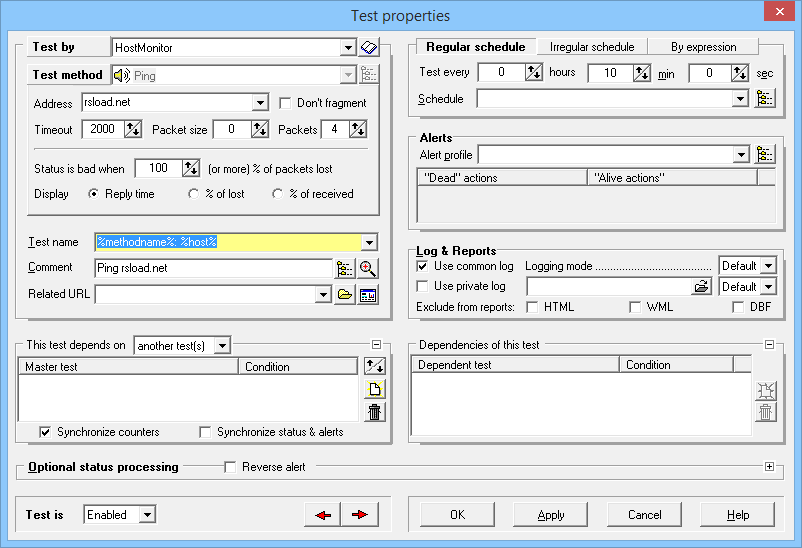Open schedule editor icon beside Schedule field
Viewport: 802px width, 548px height.
click(765, 98)
